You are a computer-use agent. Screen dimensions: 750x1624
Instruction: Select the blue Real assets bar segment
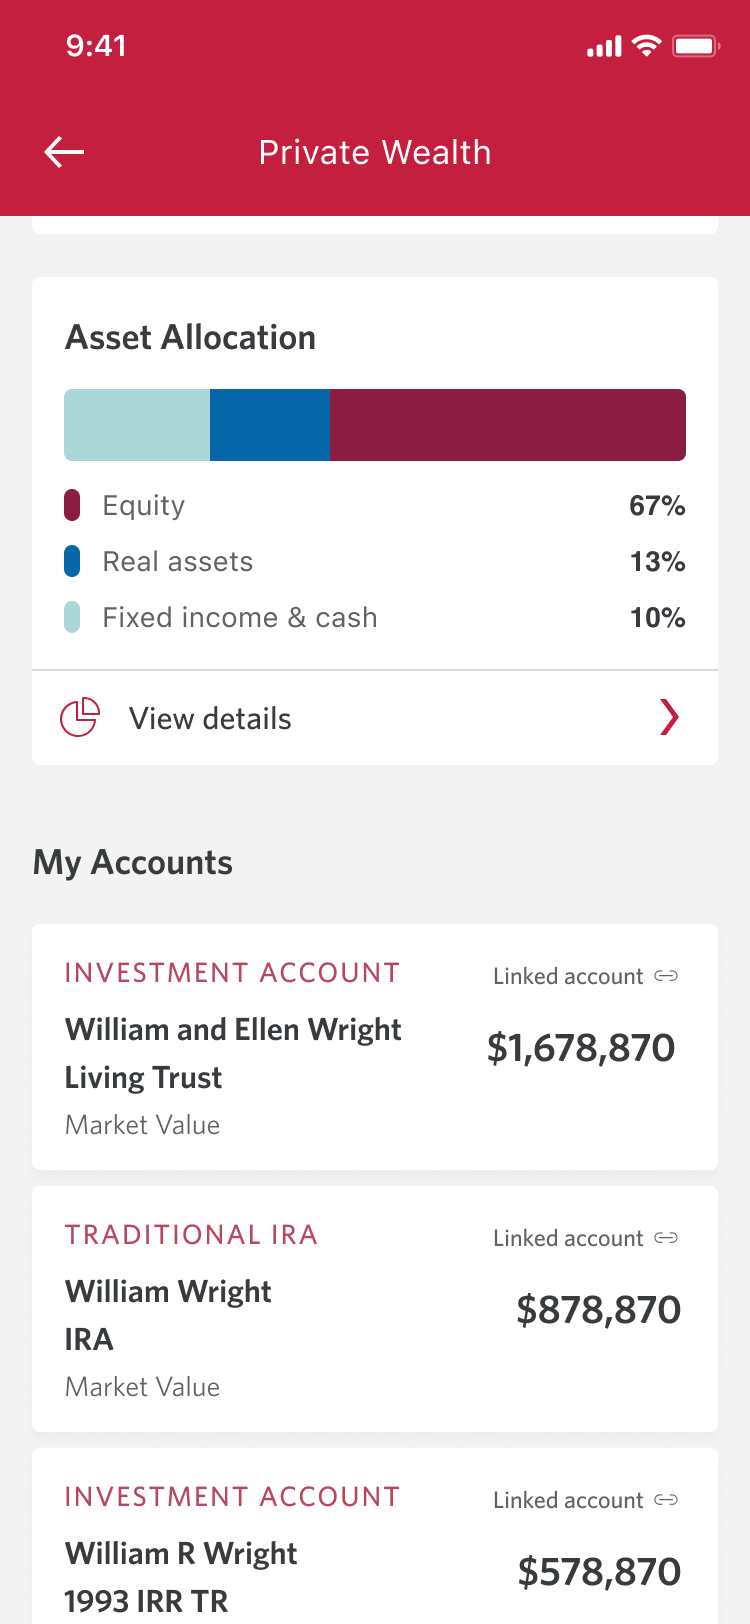pos(270,425)
